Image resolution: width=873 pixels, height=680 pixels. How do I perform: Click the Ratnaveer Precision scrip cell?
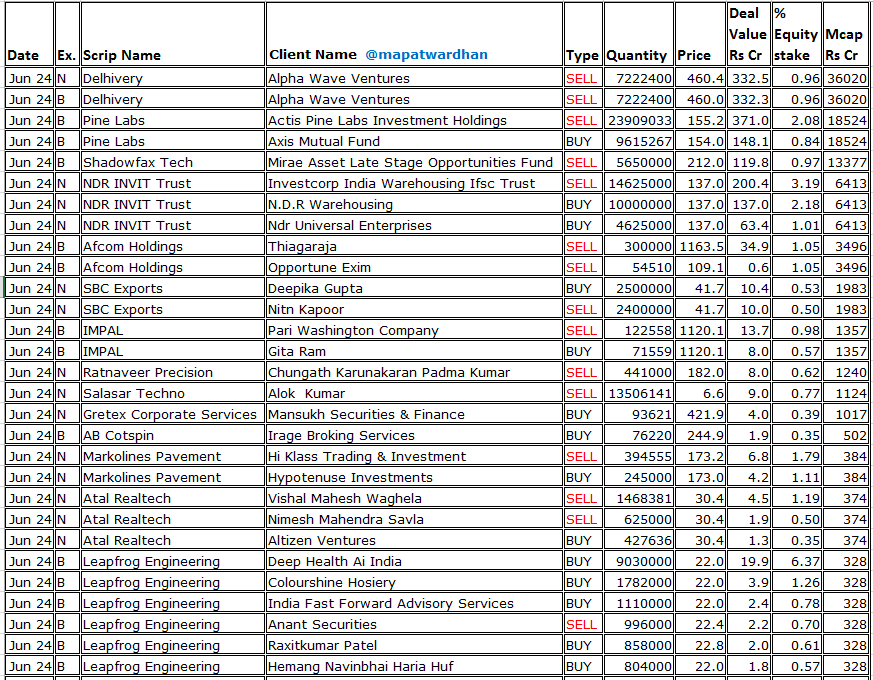[173, 373]
